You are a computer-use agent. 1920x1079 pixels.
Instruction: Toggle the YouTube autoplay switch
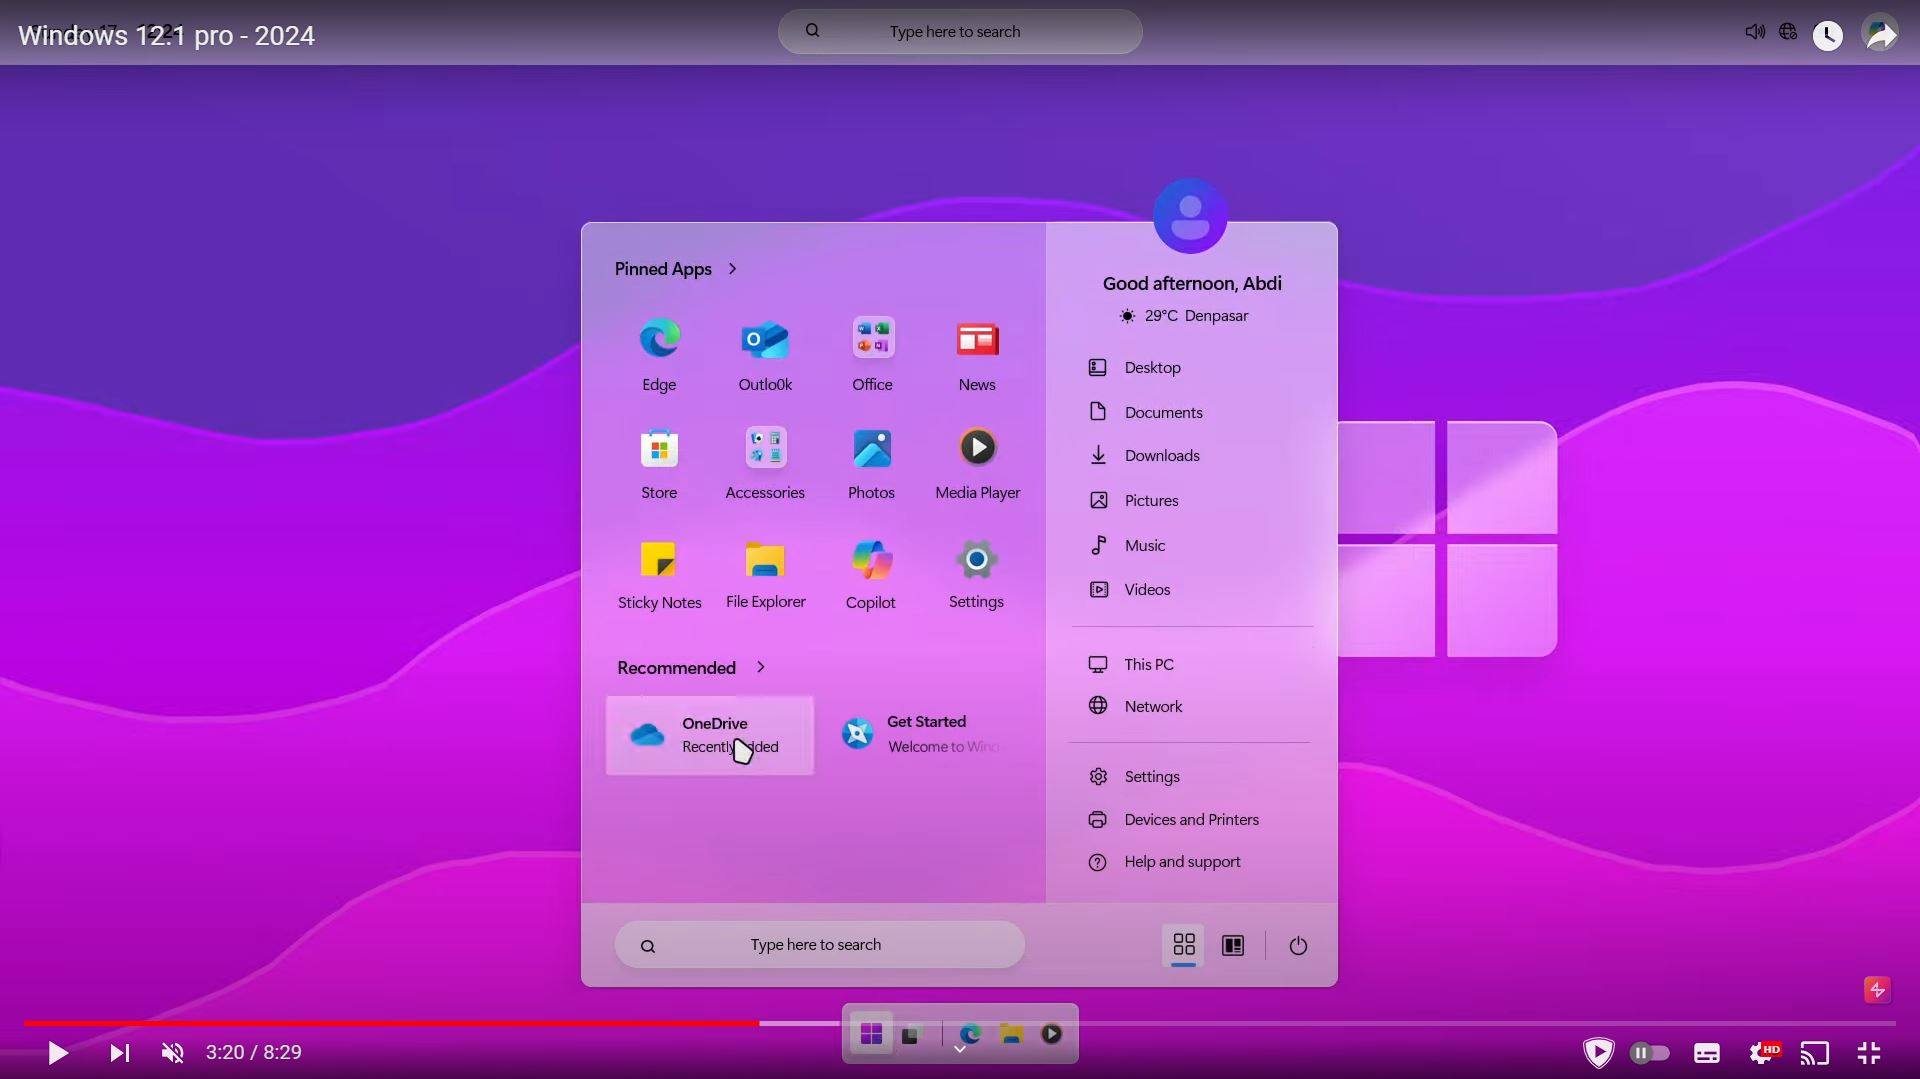(1649, 1053)
